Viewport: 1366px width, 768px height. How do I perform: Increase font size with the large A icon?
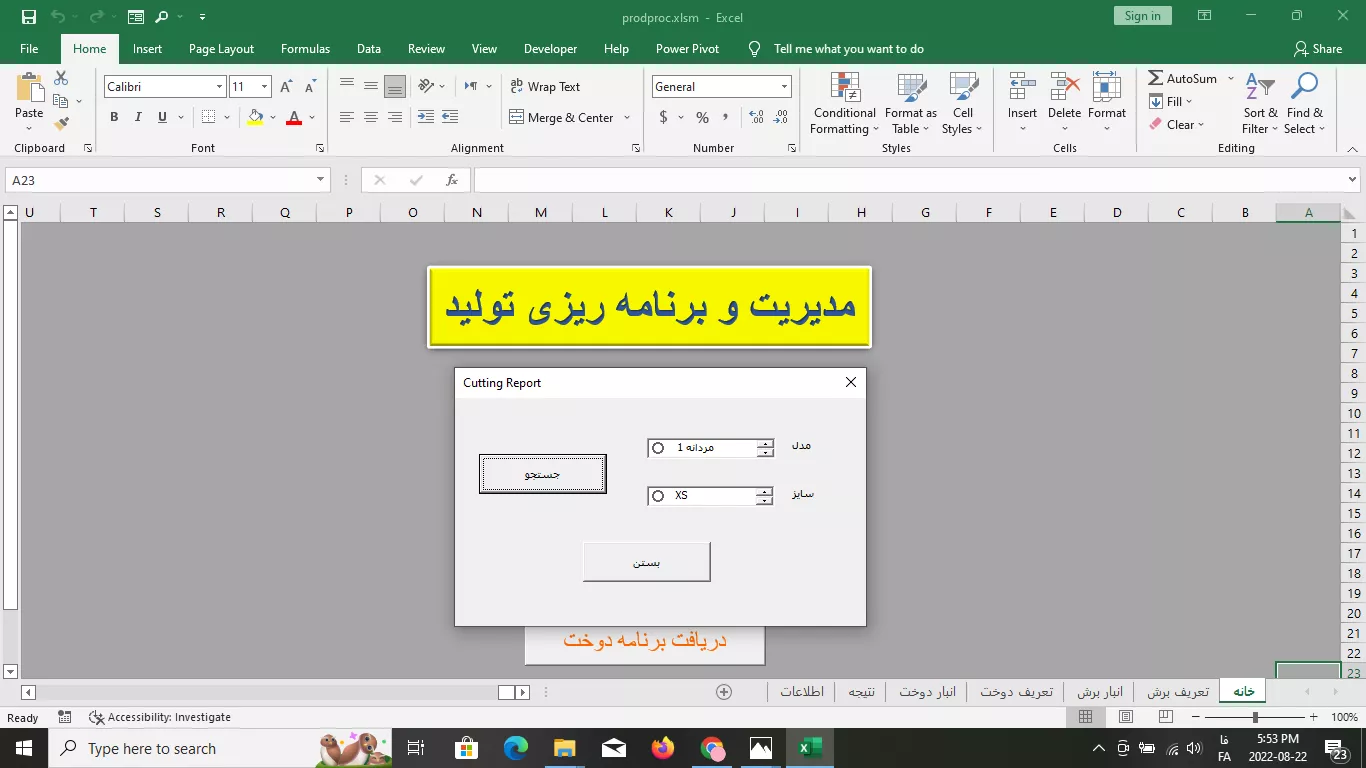286,87
